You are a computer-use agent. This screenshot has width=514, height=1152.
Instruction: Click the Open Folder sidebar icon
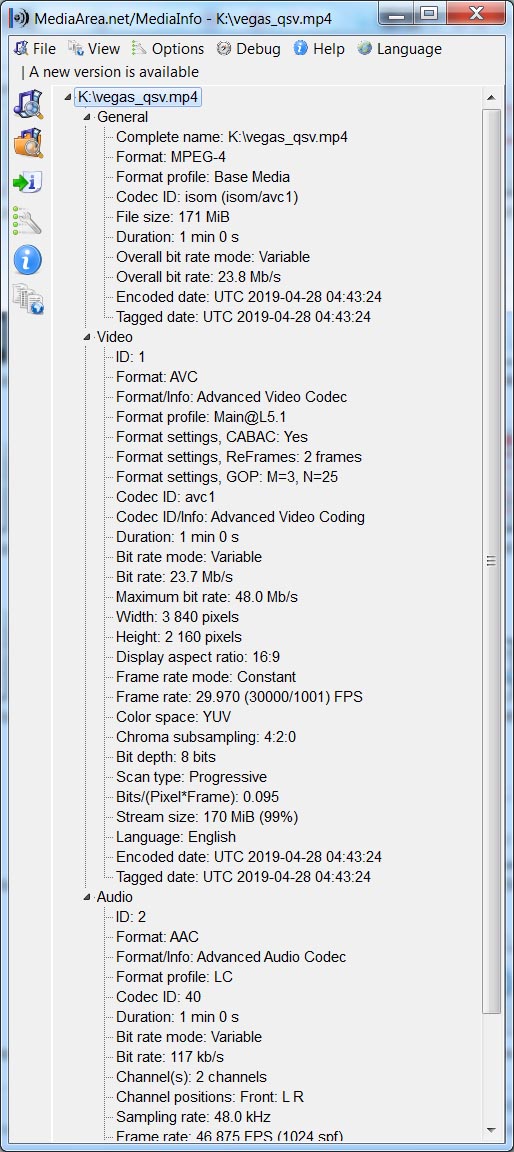tap(28, 143)
